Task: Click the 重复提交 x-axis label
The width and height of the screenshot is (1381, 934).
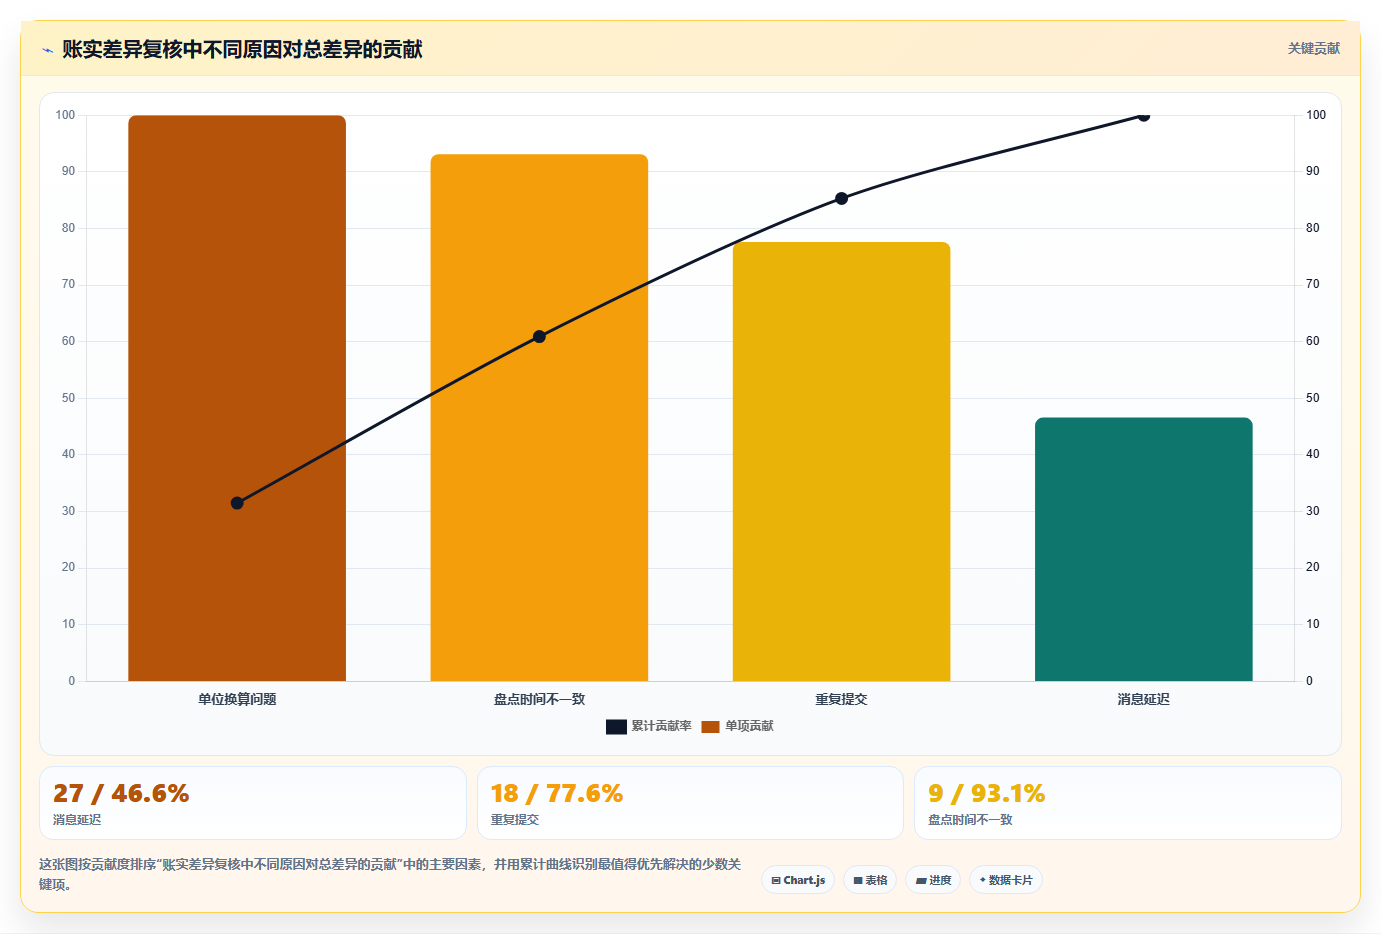Action: coord(841,699)
